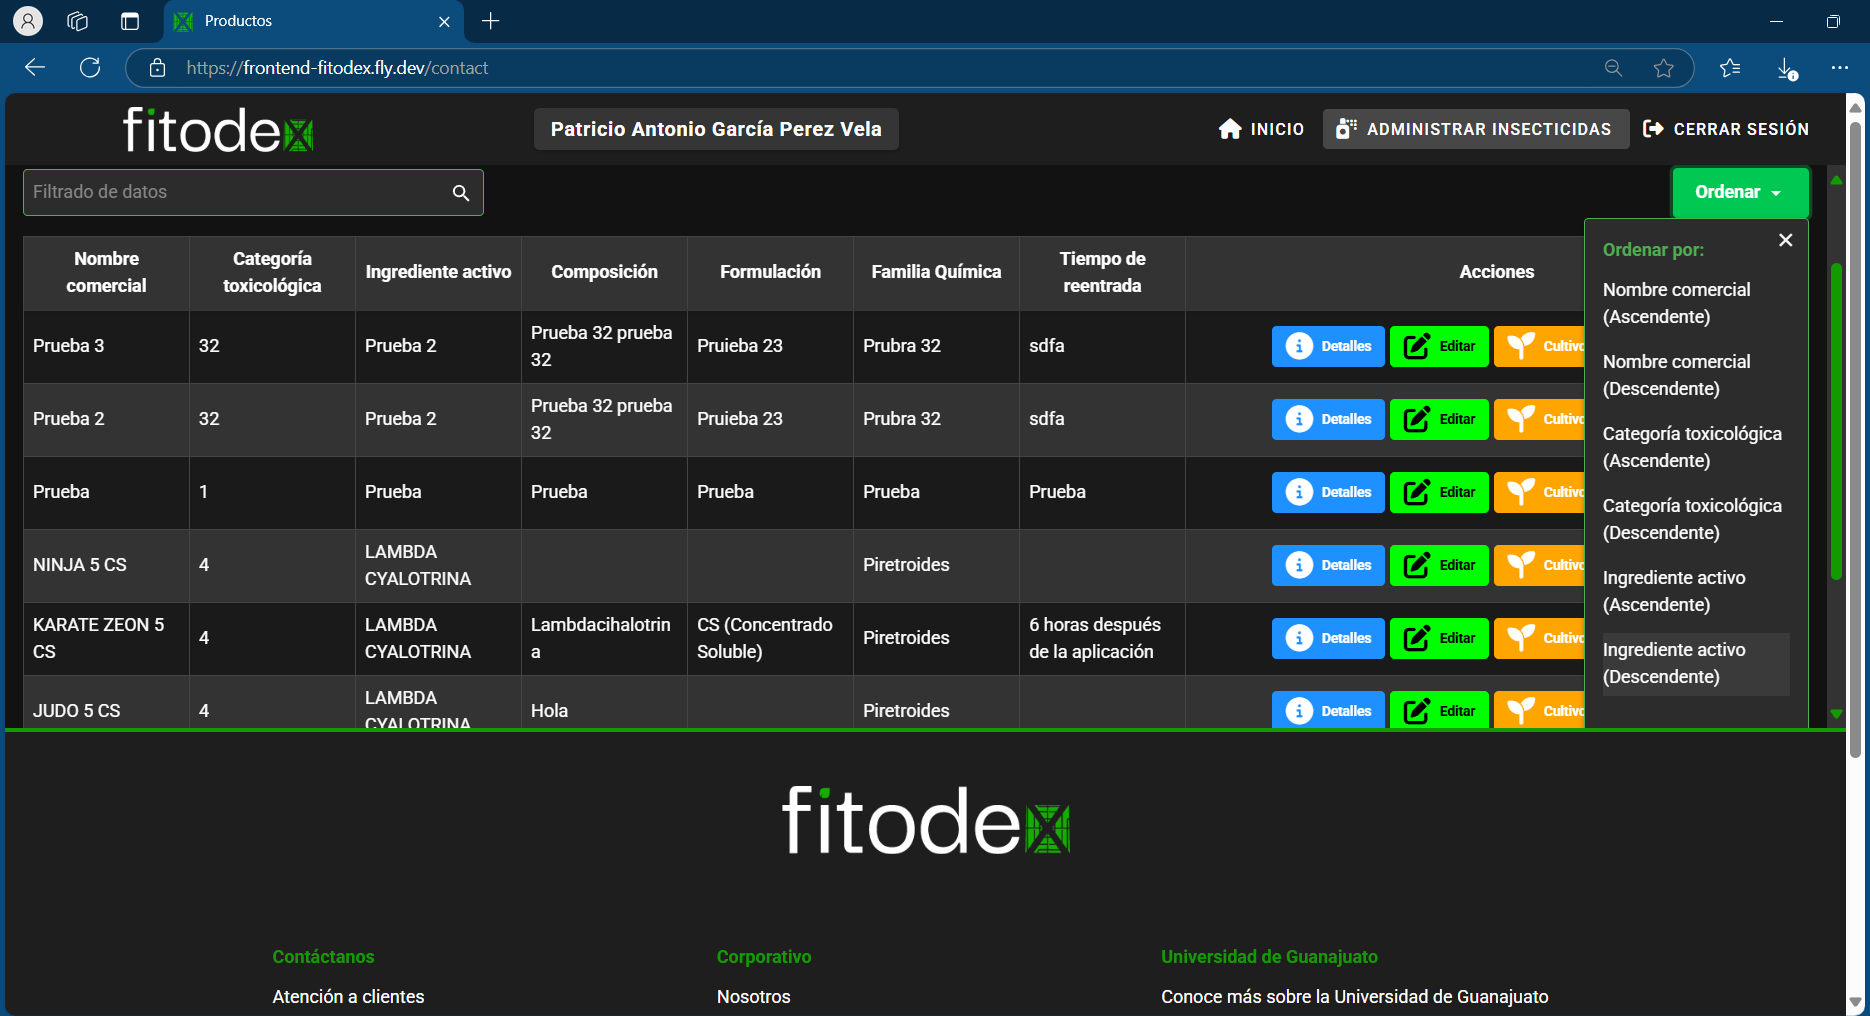Image resolution: width=1870 pixels, height=1016 pixels.
Task: Sort by Nombre comercial (Descendente)
Action: click(x=1696, y=375)
